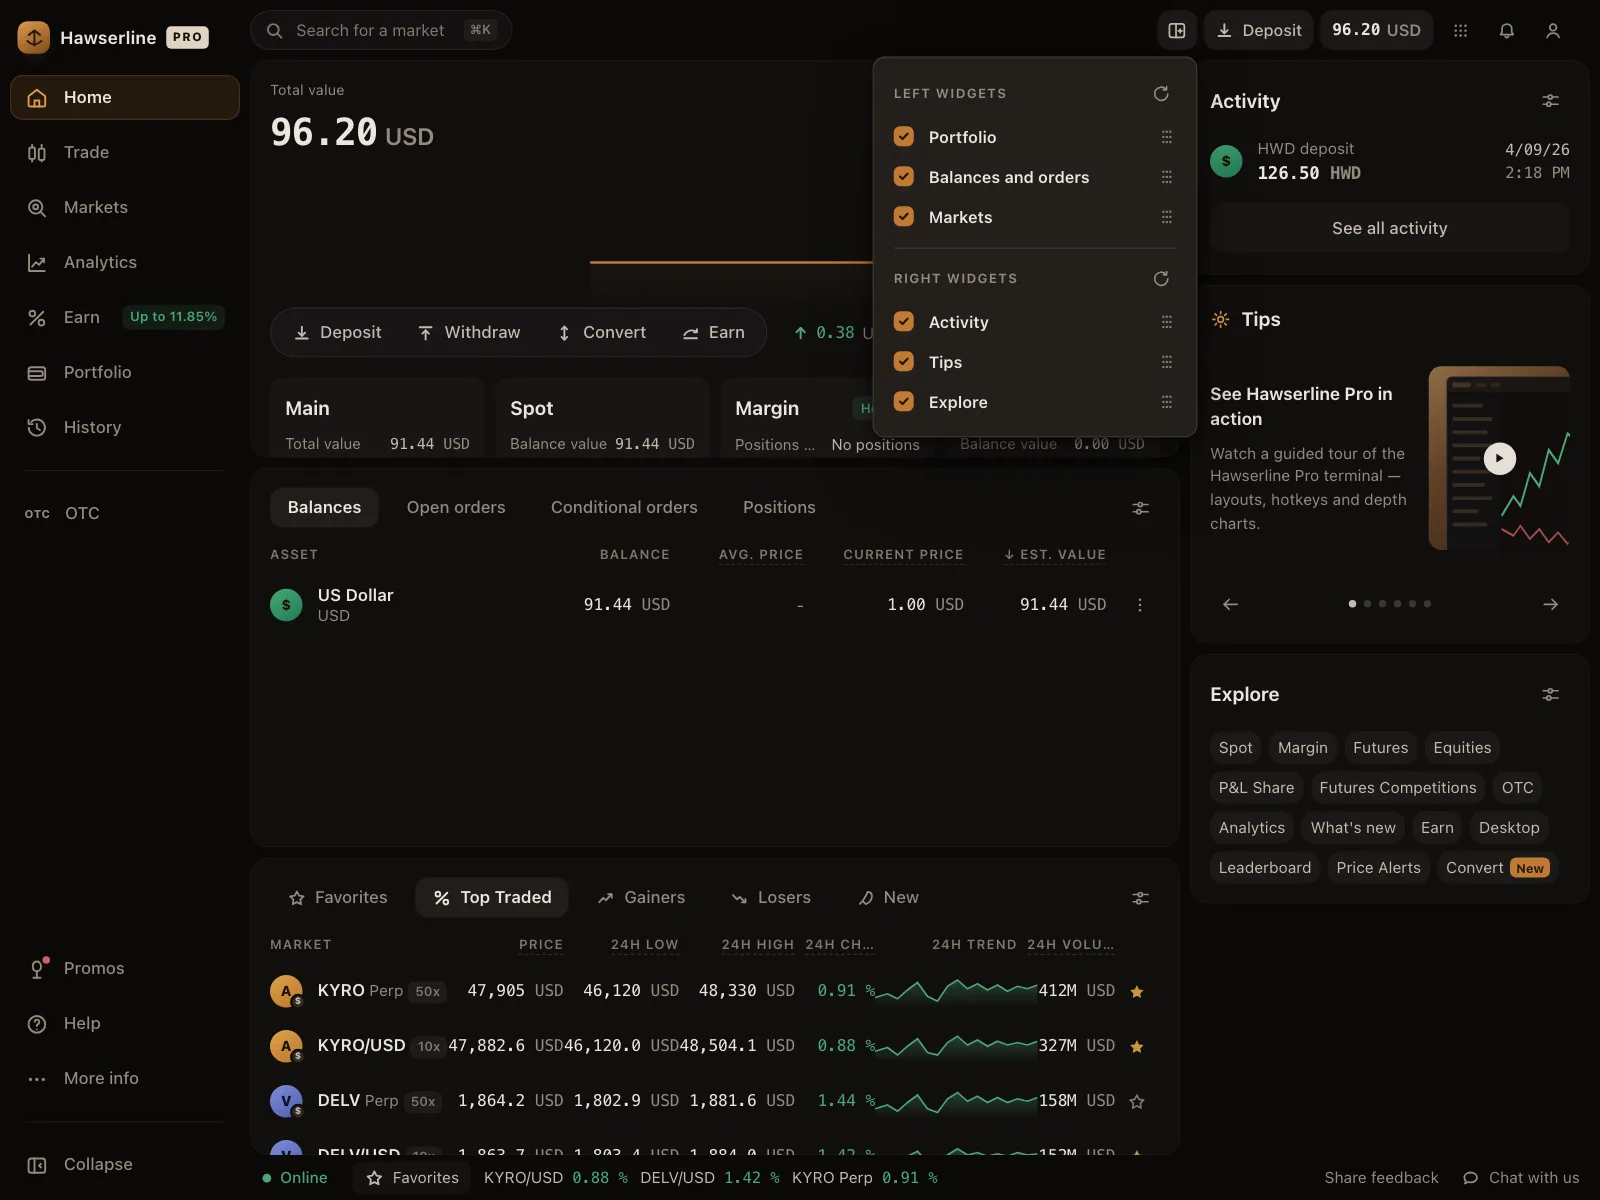Viewport: 1600px width, 1200px height.
Task: Open US Dollar row options menu
Action: click(x=1139, y=605)
